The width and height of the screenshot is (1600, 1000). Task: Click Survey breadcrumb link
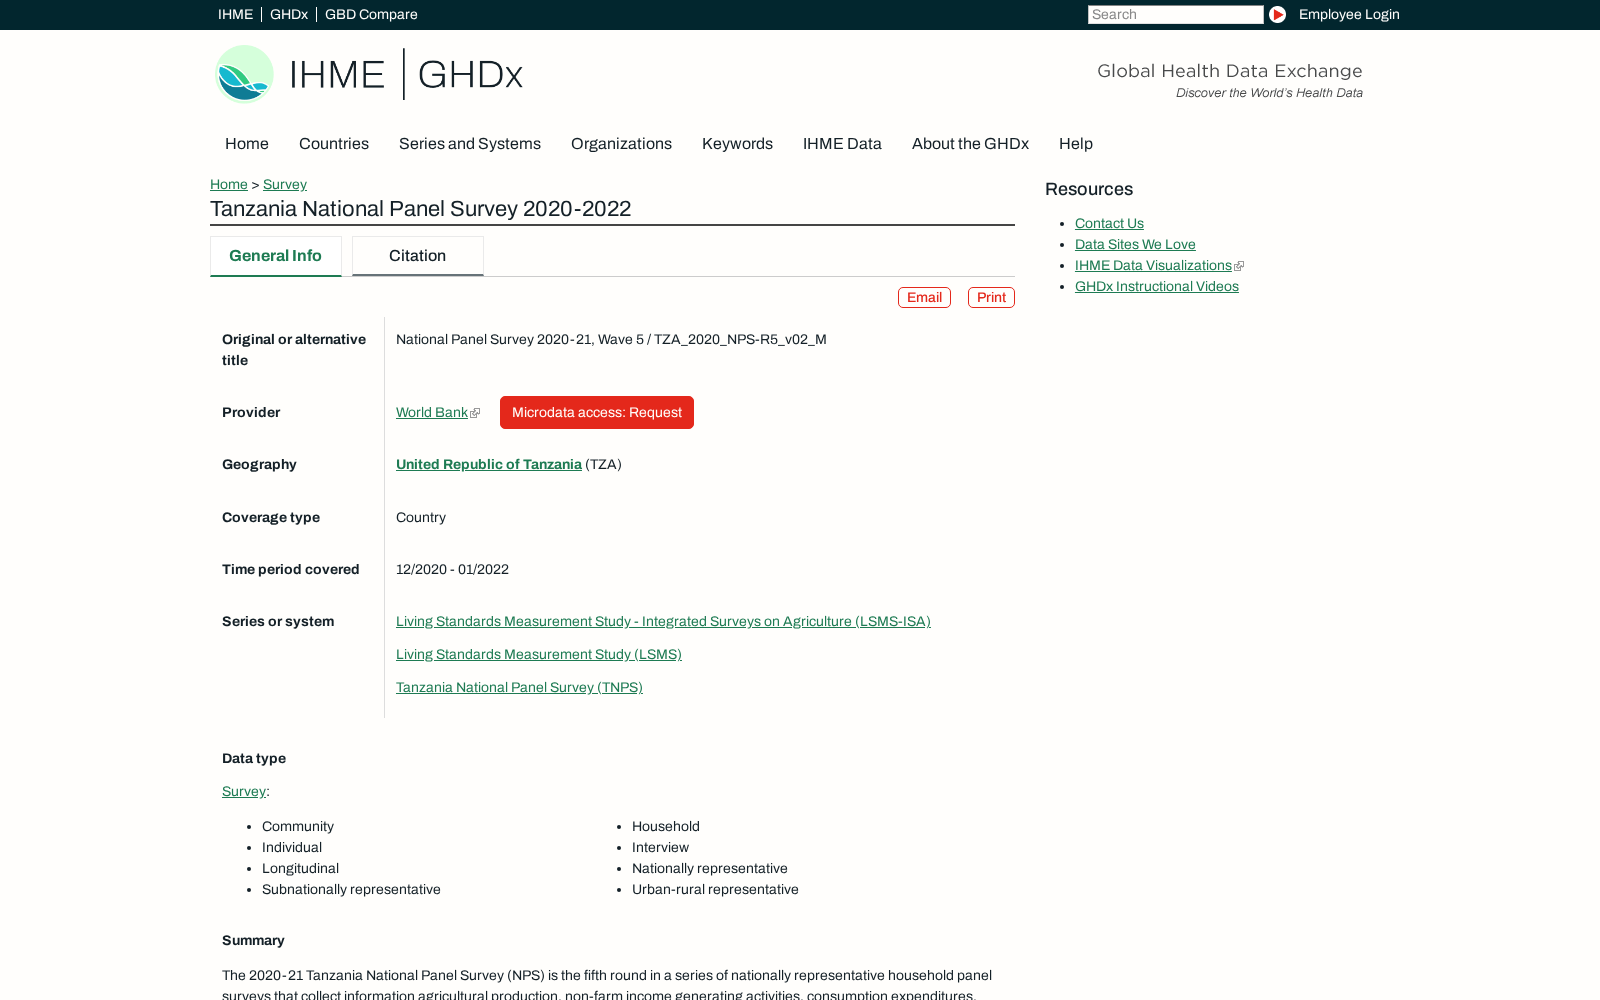(285, 185)
